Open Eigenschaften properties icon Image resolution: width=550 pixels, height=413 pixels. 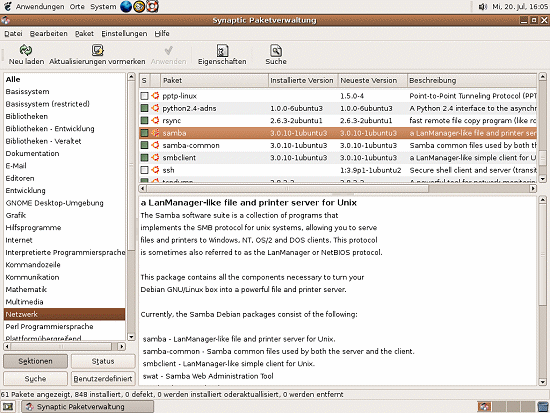222,51
